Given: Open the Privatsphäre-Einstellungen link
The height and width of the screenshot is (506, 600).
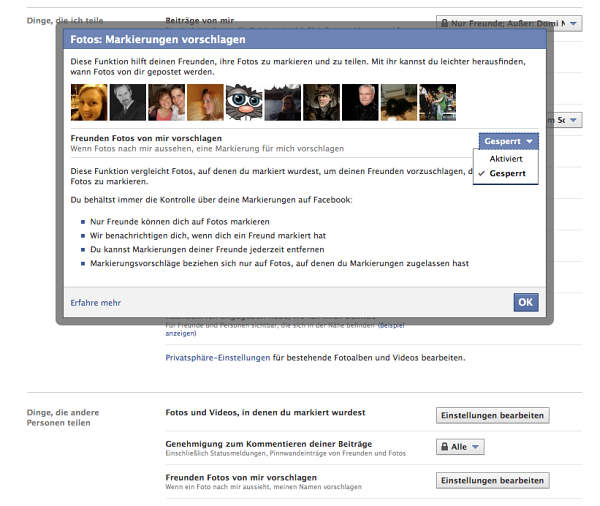Looking at the screenshot, I should click(x=218, y=358).
